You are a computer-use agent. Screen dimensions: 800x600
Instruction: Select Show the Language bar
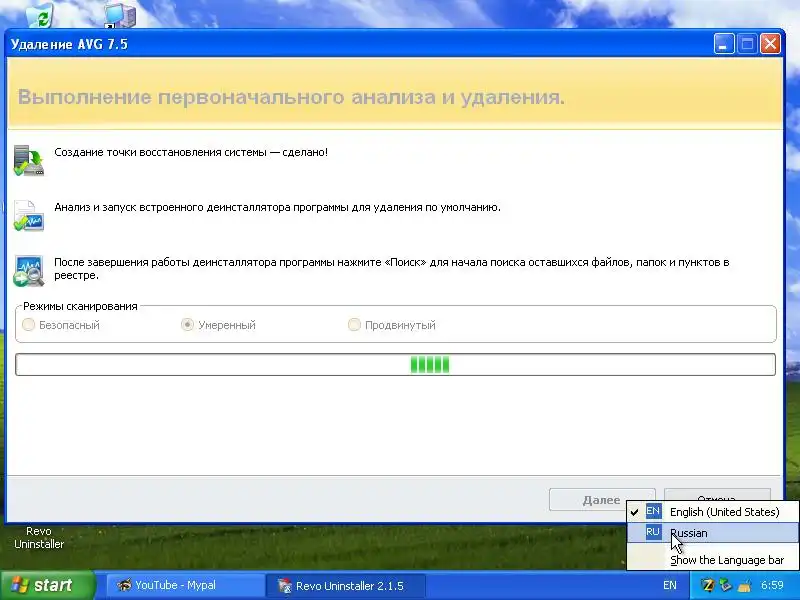coord(713,560)
